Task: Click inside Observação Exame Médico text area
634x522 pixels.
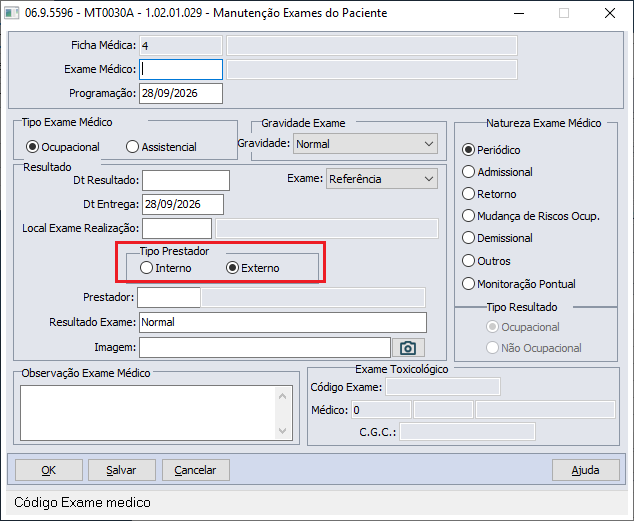Action: (148, 413)
